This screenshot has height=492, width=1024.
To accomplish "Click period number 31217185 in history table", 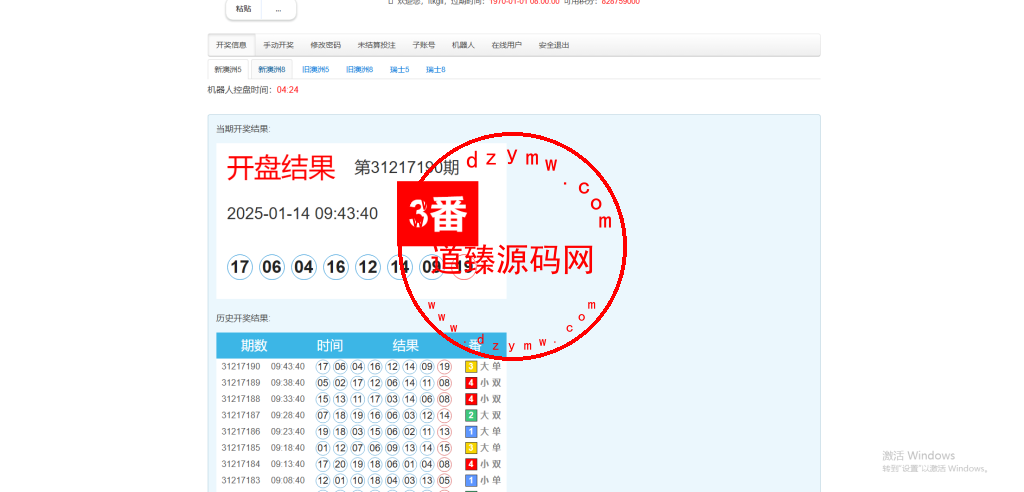I will click(241, 448).
